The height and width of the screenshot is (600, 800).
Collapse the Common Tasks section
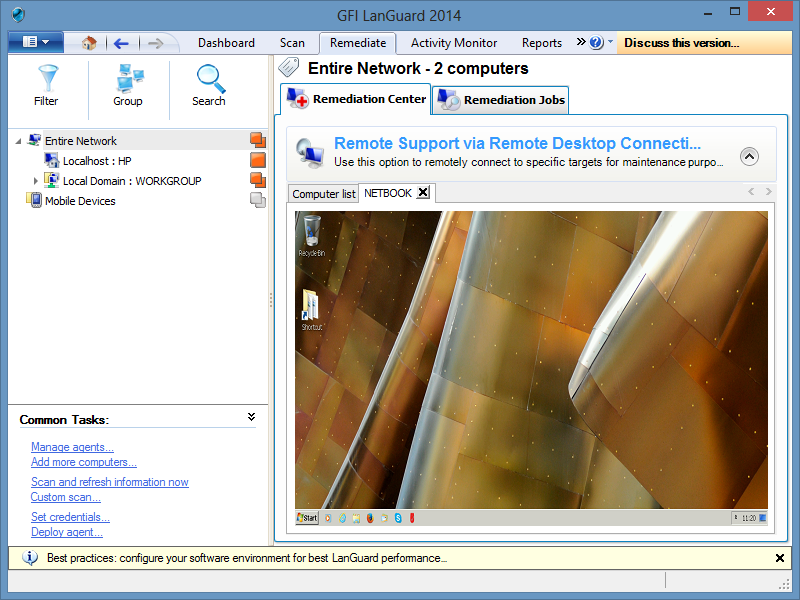click(251, 417)
